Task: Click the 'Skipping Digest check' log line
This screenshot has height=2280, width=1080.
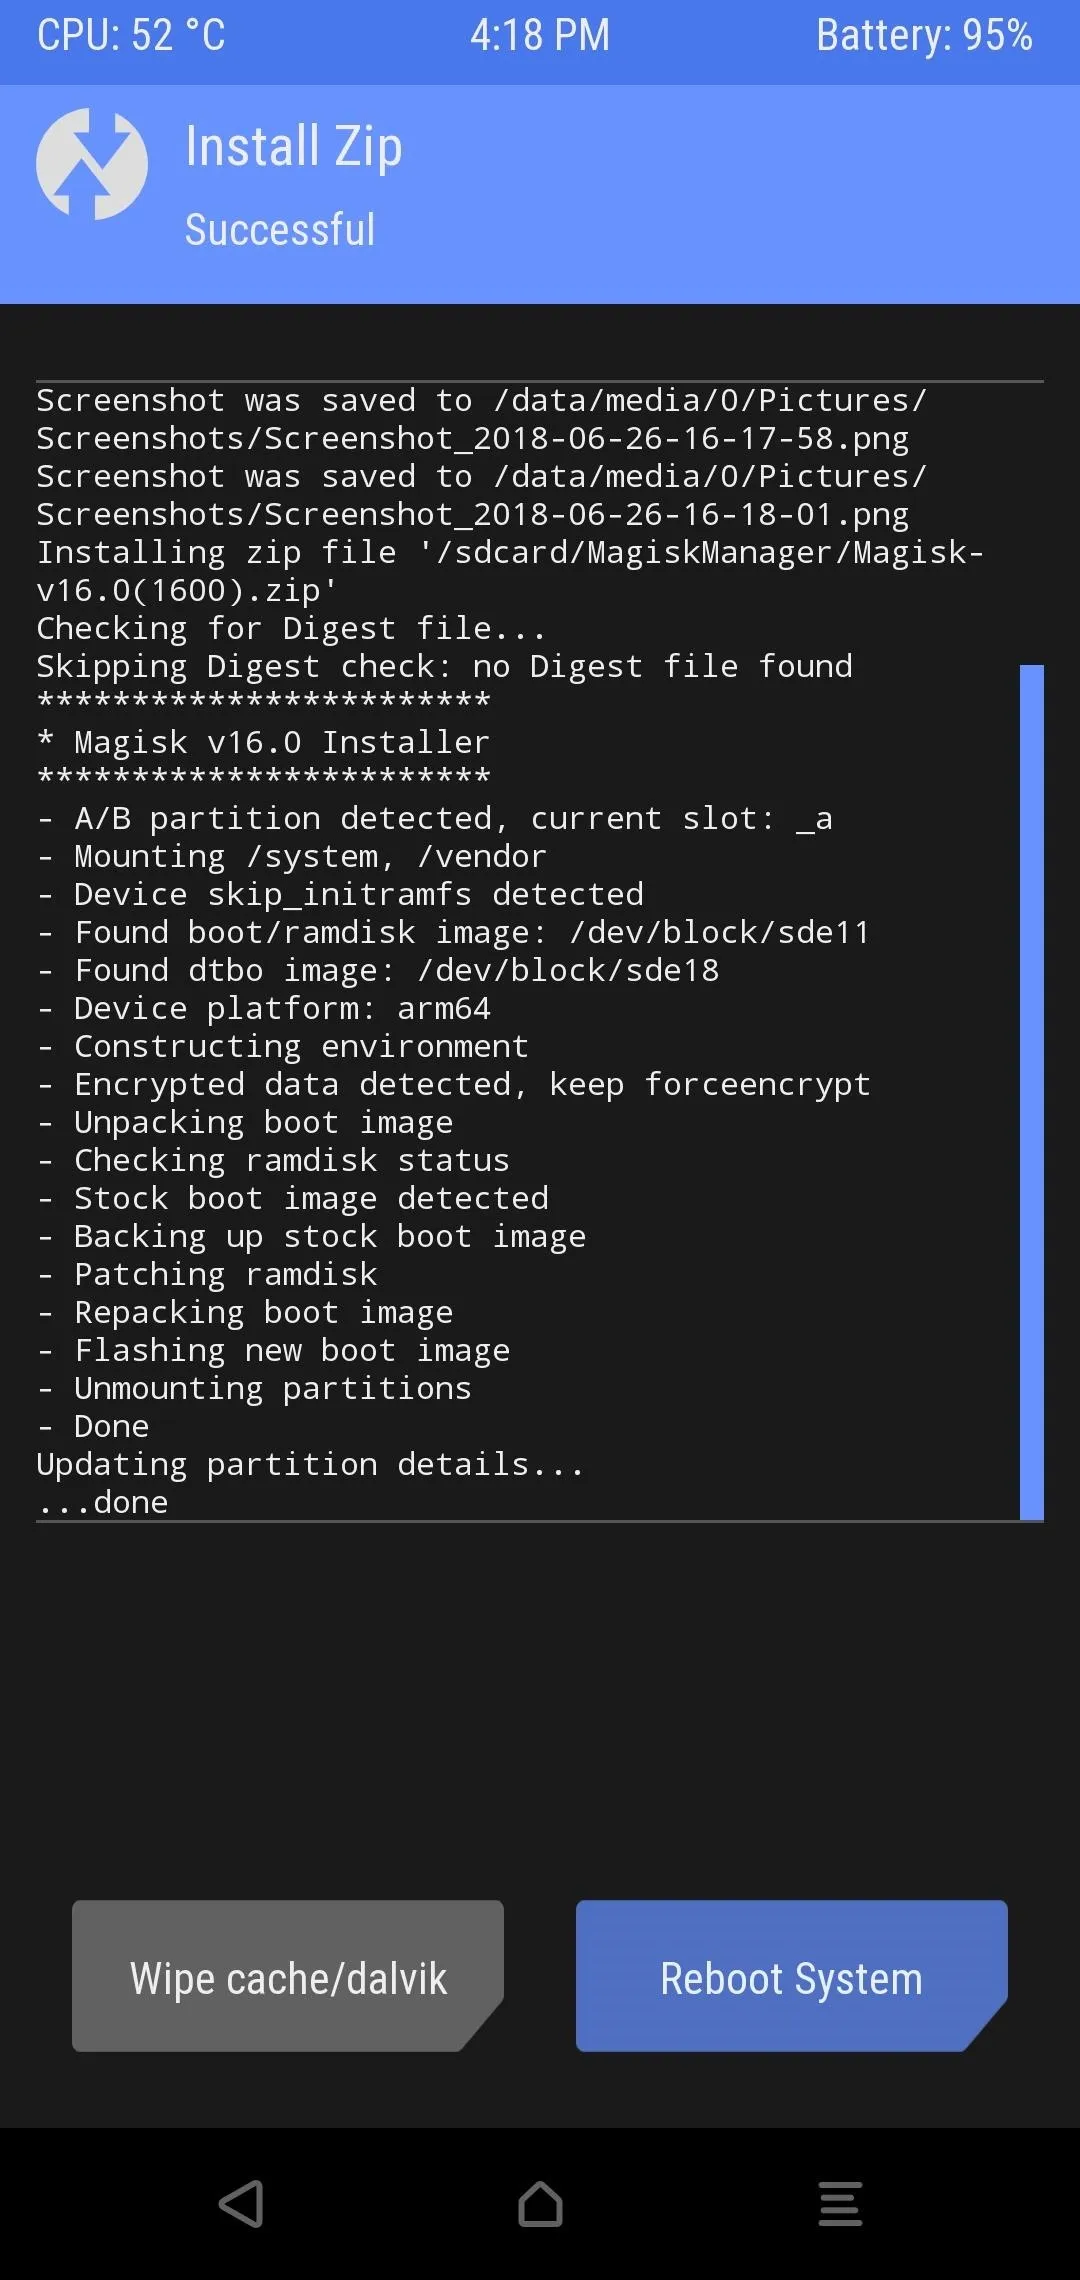Action: click(445, 666)
